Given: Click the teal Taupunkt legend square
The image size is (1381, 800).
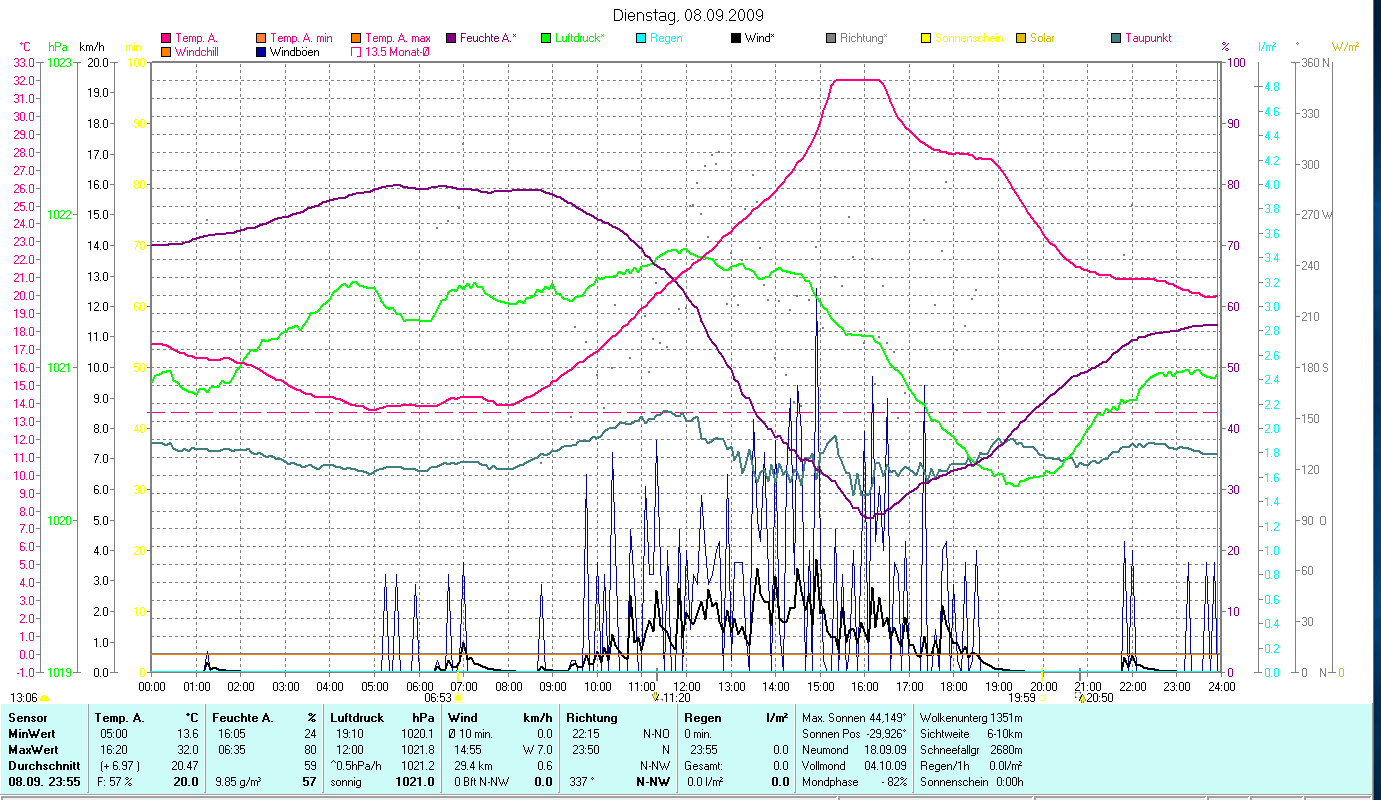Looking at the screenshot, I should (1116, 38).
